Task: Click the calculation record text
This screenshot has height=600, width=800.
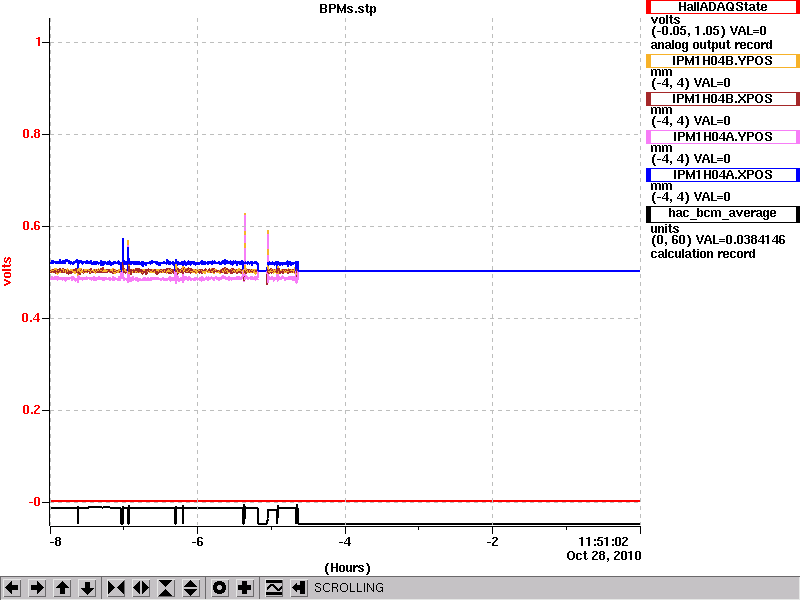Action: click(703, 254)
